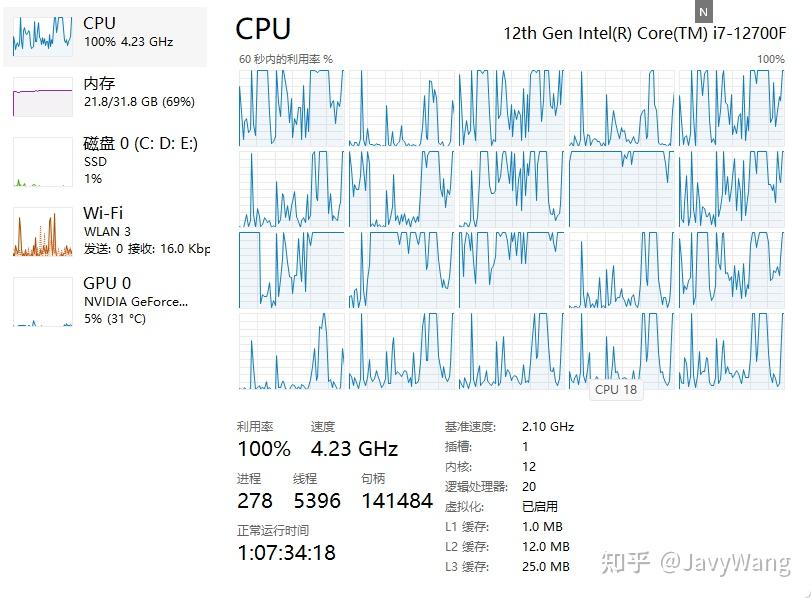Click the CPU 100% 4.23 GHz sidebar entry
811x598 pixels.
(x=105, y=37)
